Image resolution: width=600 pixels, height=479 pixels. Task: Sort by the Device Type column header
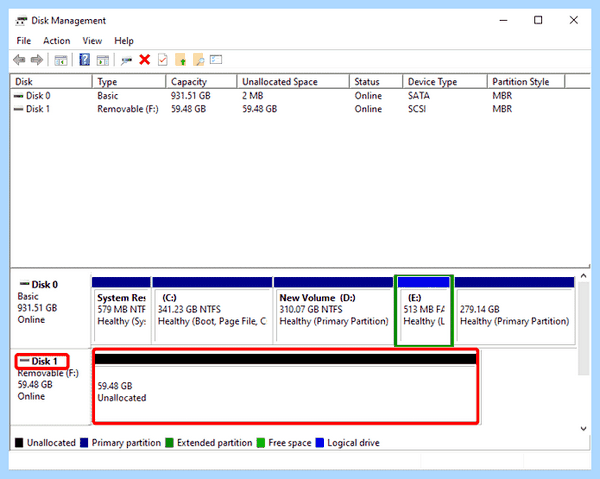(x=445, y=81)
